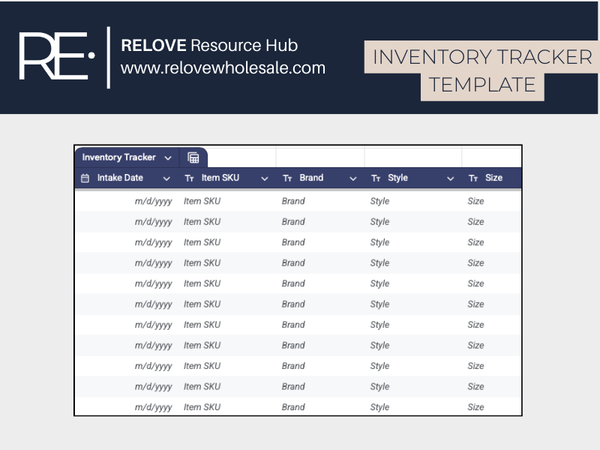Expand the Inventory Tracker table name dropdown
The height and width of the screenshot is (450, 600).
[167, 158]
